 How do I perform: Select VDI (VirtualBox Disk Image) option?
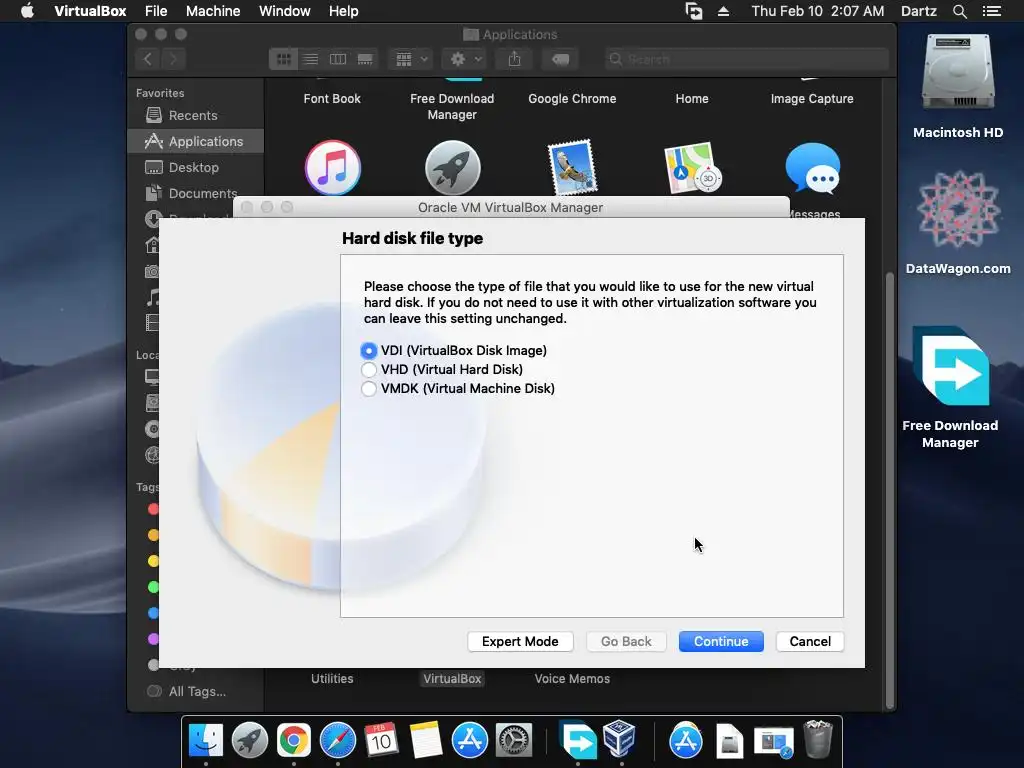click(454, 351)
